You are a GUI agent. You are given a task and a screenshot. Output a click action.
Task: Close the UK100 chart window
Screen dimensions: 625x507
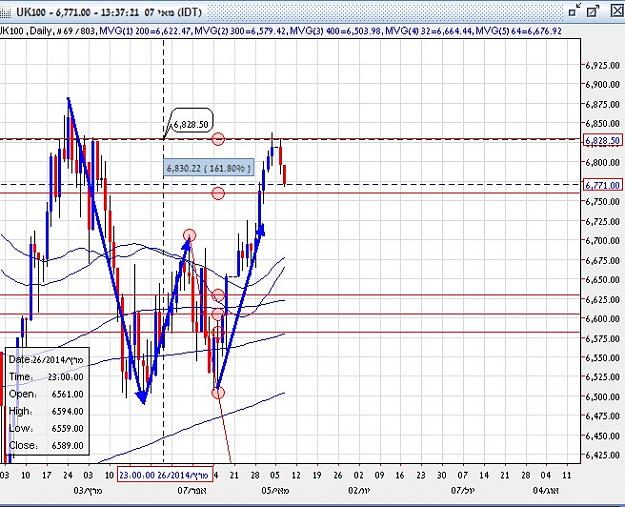coord(617,10)
